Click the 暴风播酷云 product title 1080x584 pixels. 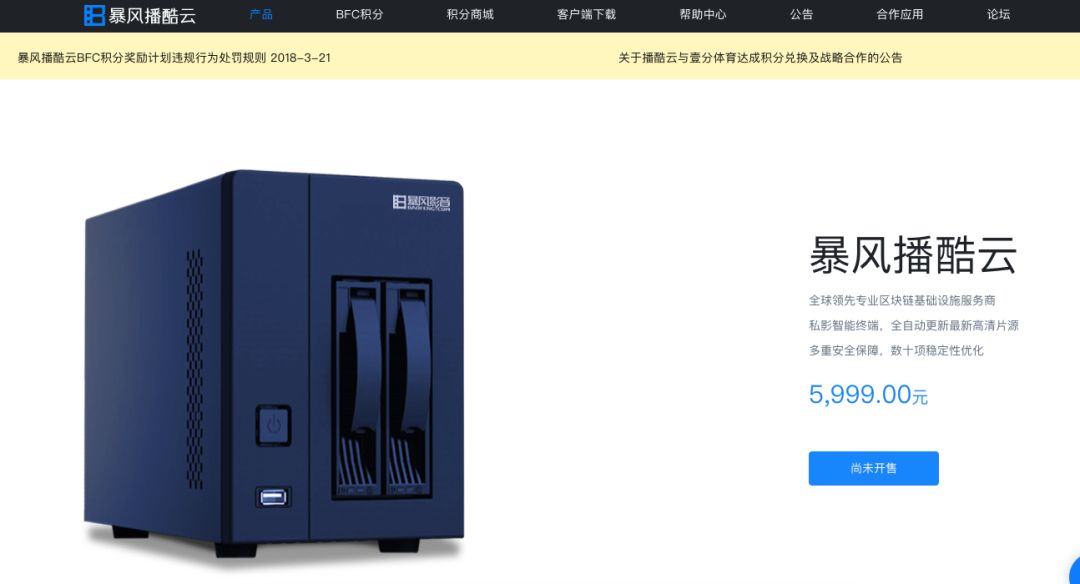tap(913, 256)
